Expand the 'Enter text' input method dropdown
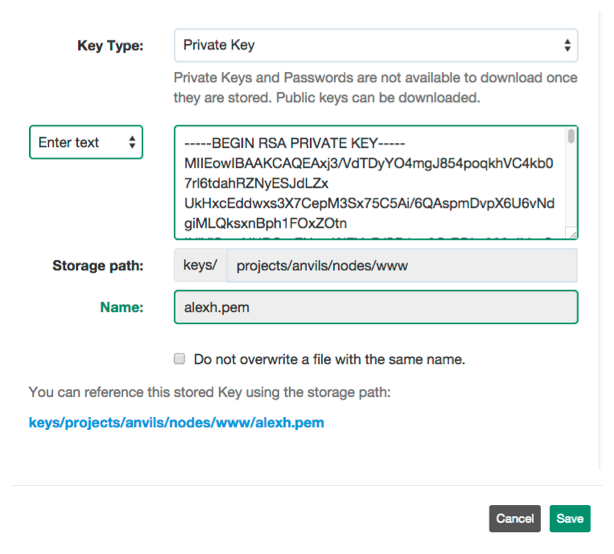The width and height of the screenshot is (614, 554). click(x=86, y=142)
